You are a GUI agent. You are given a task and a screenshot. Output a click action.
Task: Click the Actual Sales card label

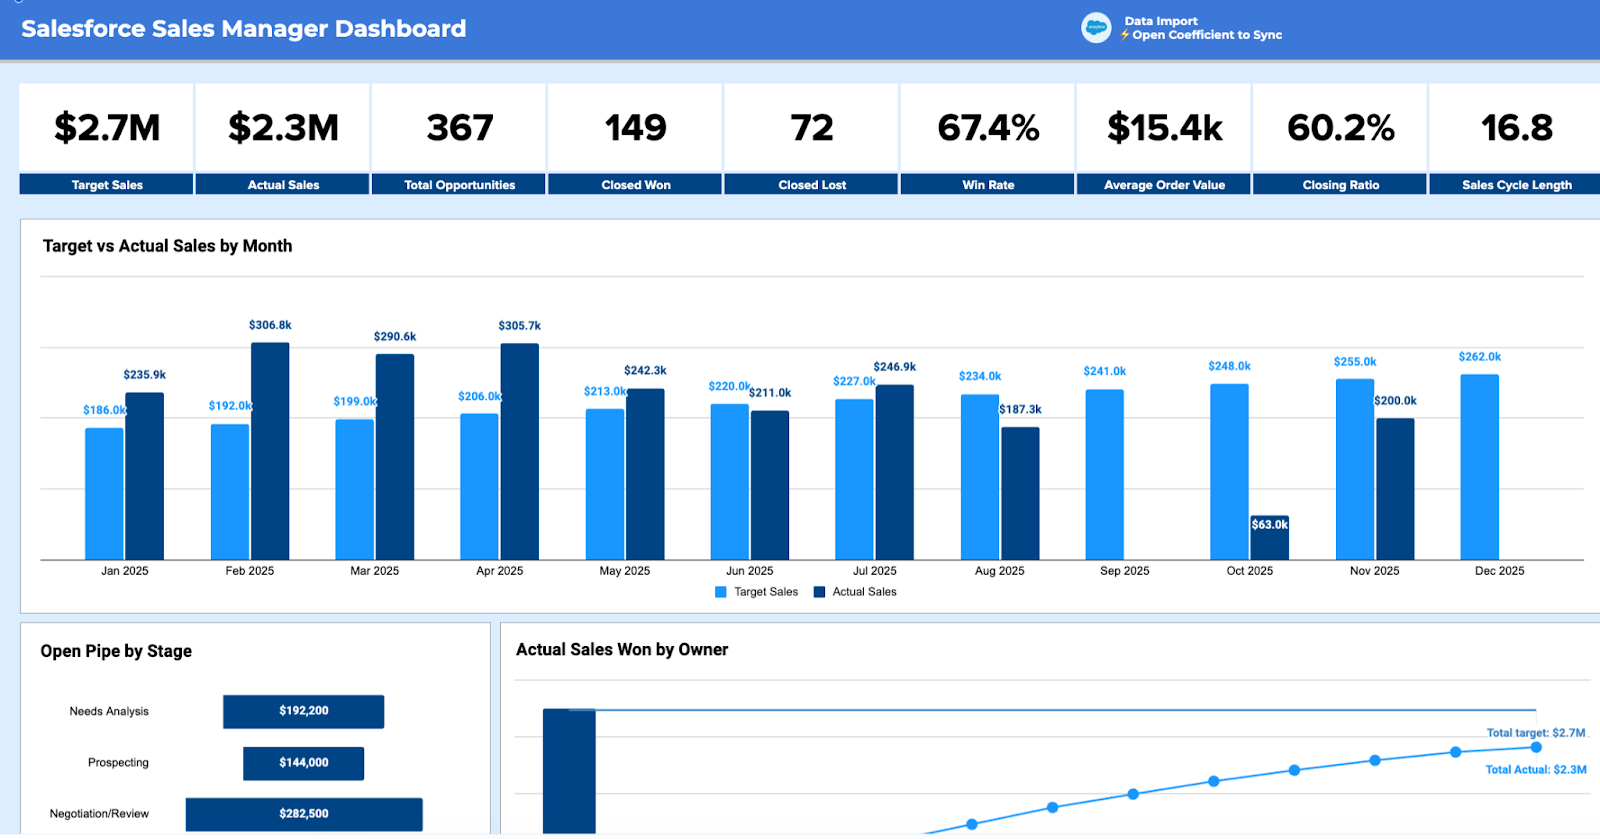(283, 185)
